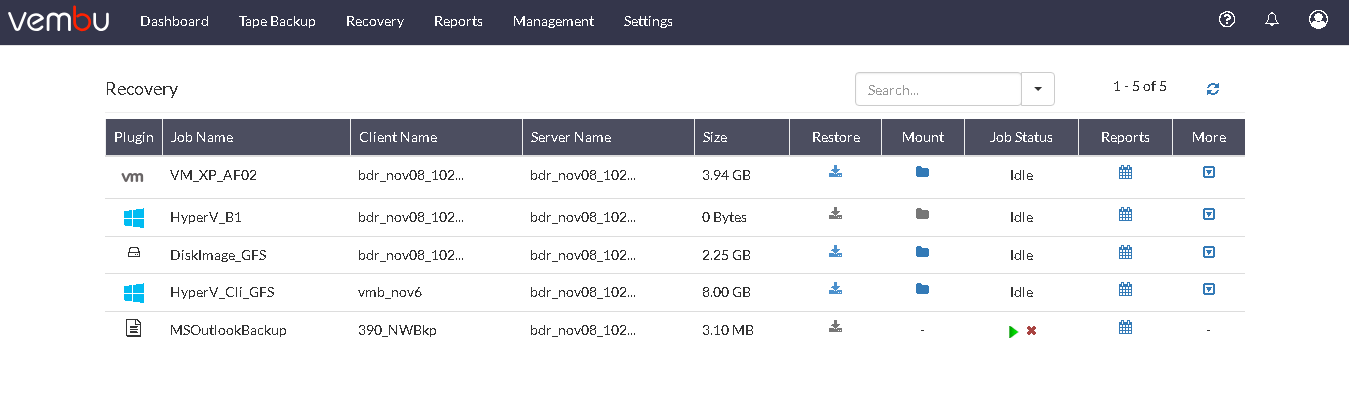
Task: Open the Reports menu
Action: click(458, 21)
